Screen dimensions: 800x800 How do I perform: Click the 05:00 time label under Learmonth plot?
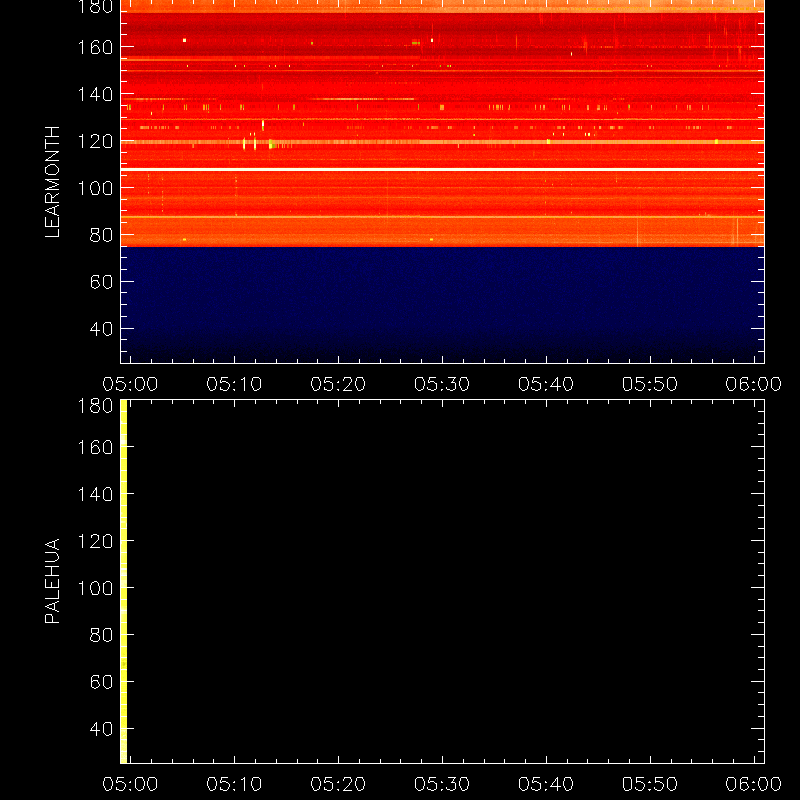click(x=131, y=384)
